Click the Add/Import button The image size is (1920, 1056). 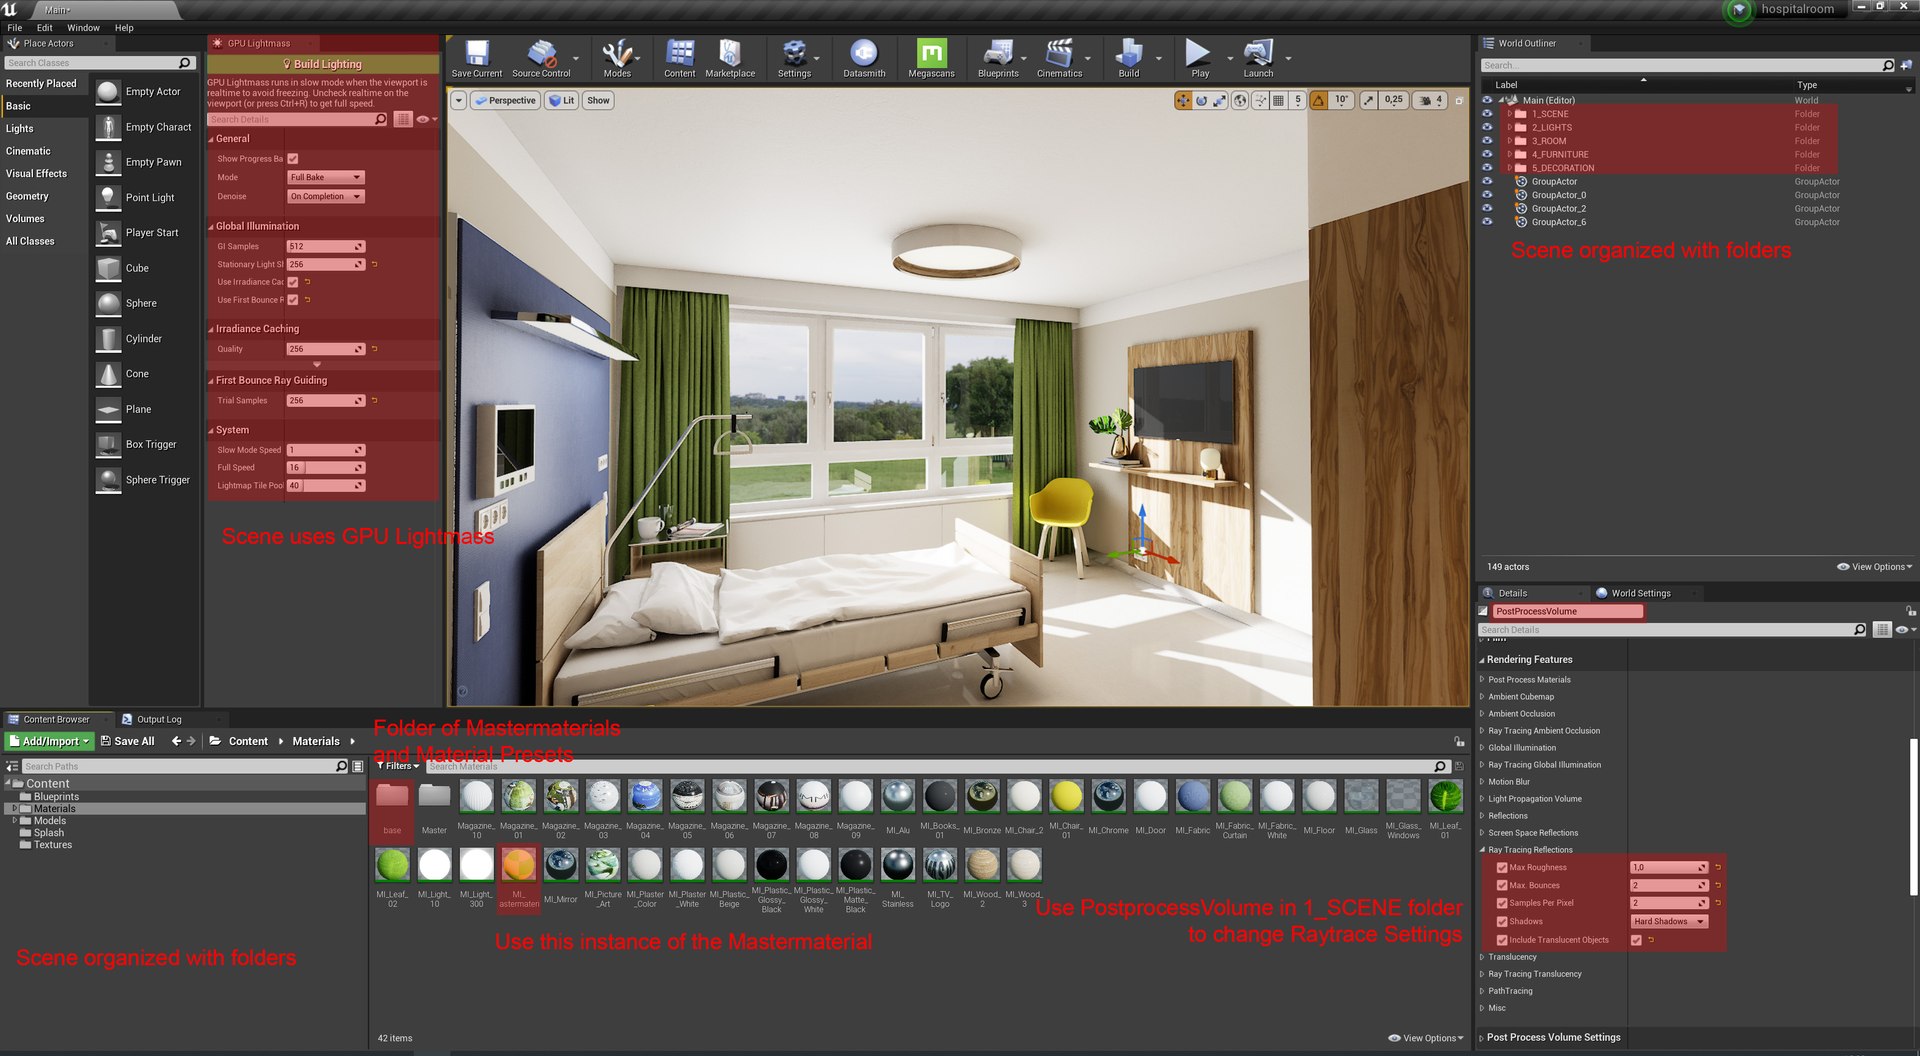pyautogui.click(x=49, y=741)
